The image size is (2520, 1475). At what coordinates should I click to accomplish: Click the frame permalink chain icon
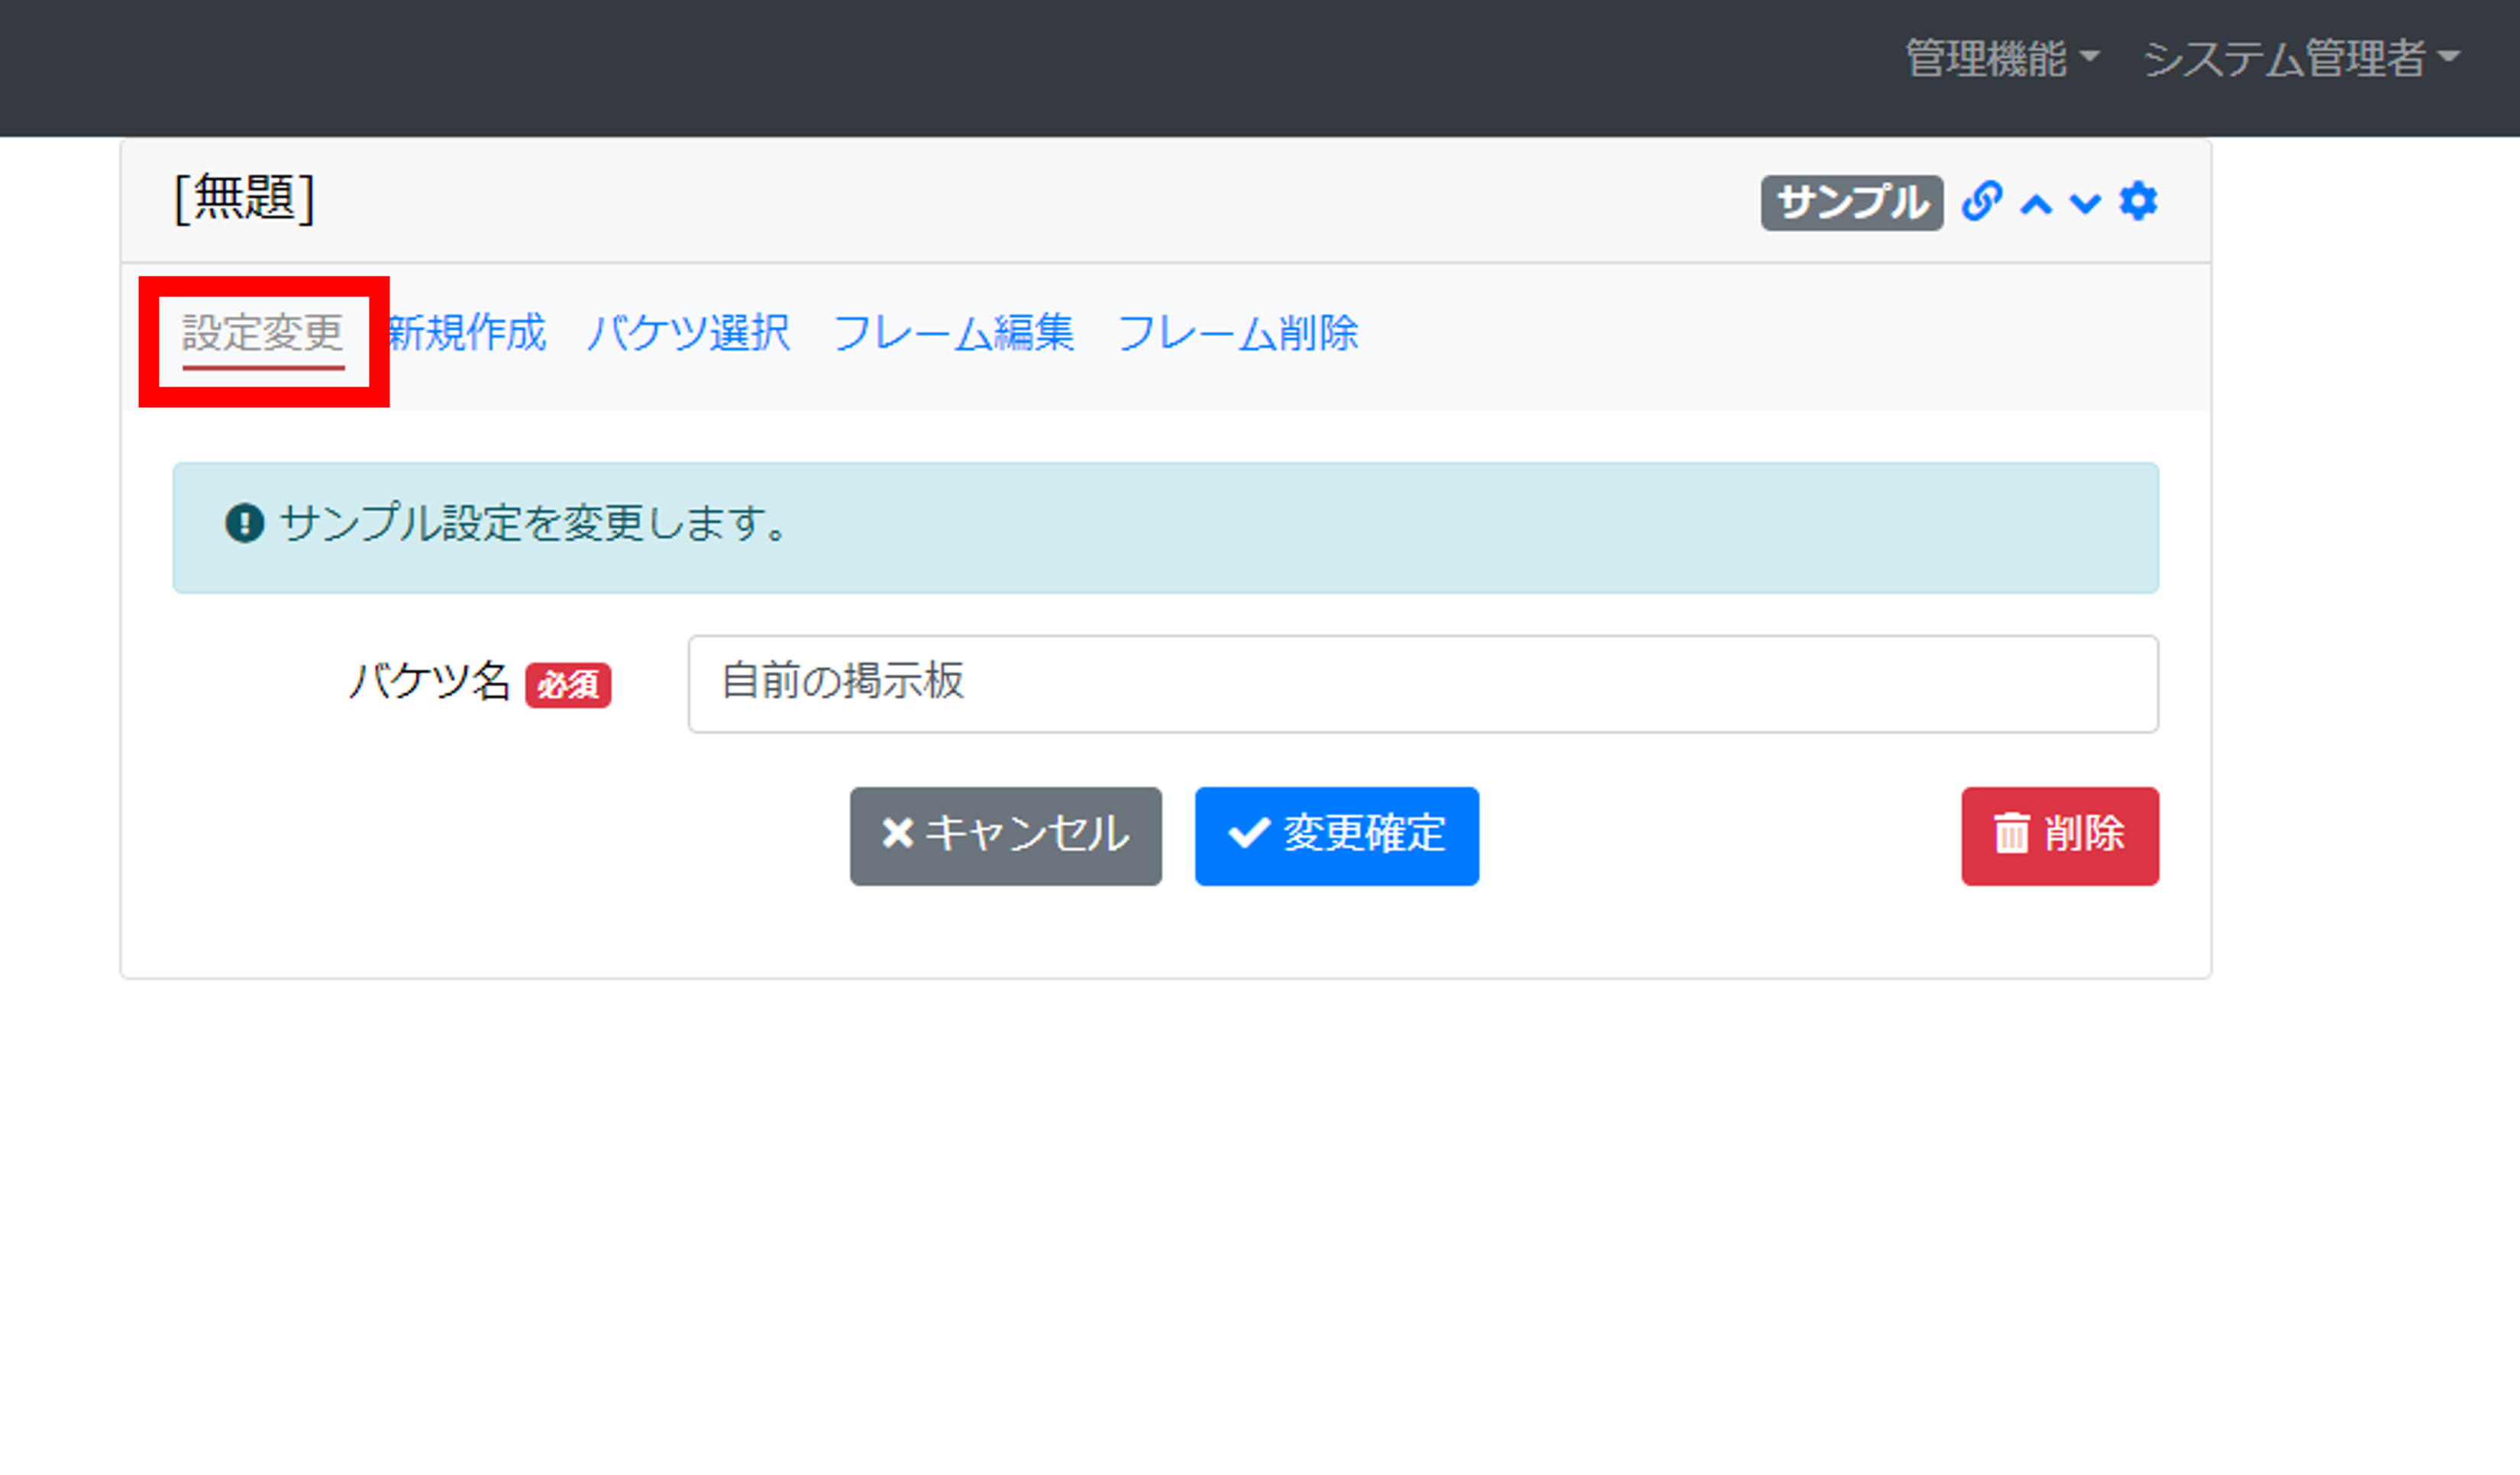1981,201
